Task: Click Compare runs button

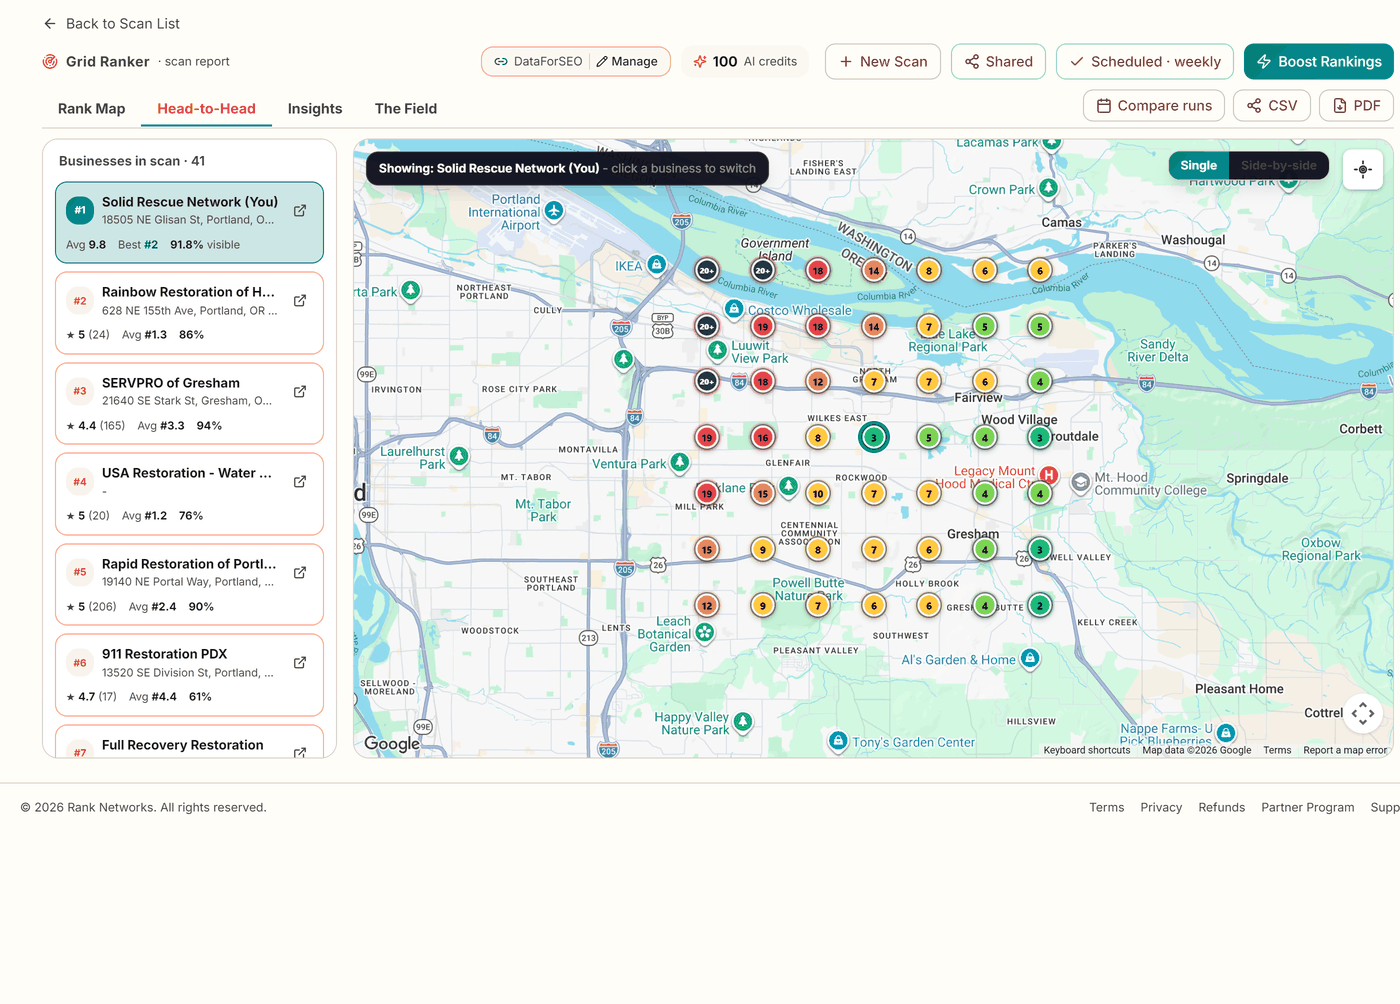Action: pos(1154,106)
